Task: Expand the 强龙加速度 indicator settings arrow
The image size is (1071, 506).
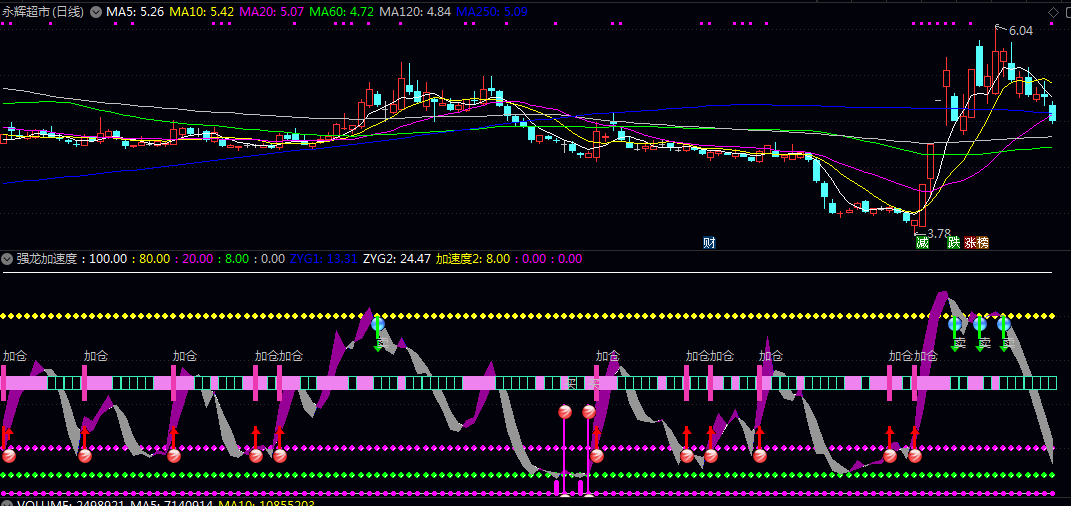Action: (x=8, y=258)
